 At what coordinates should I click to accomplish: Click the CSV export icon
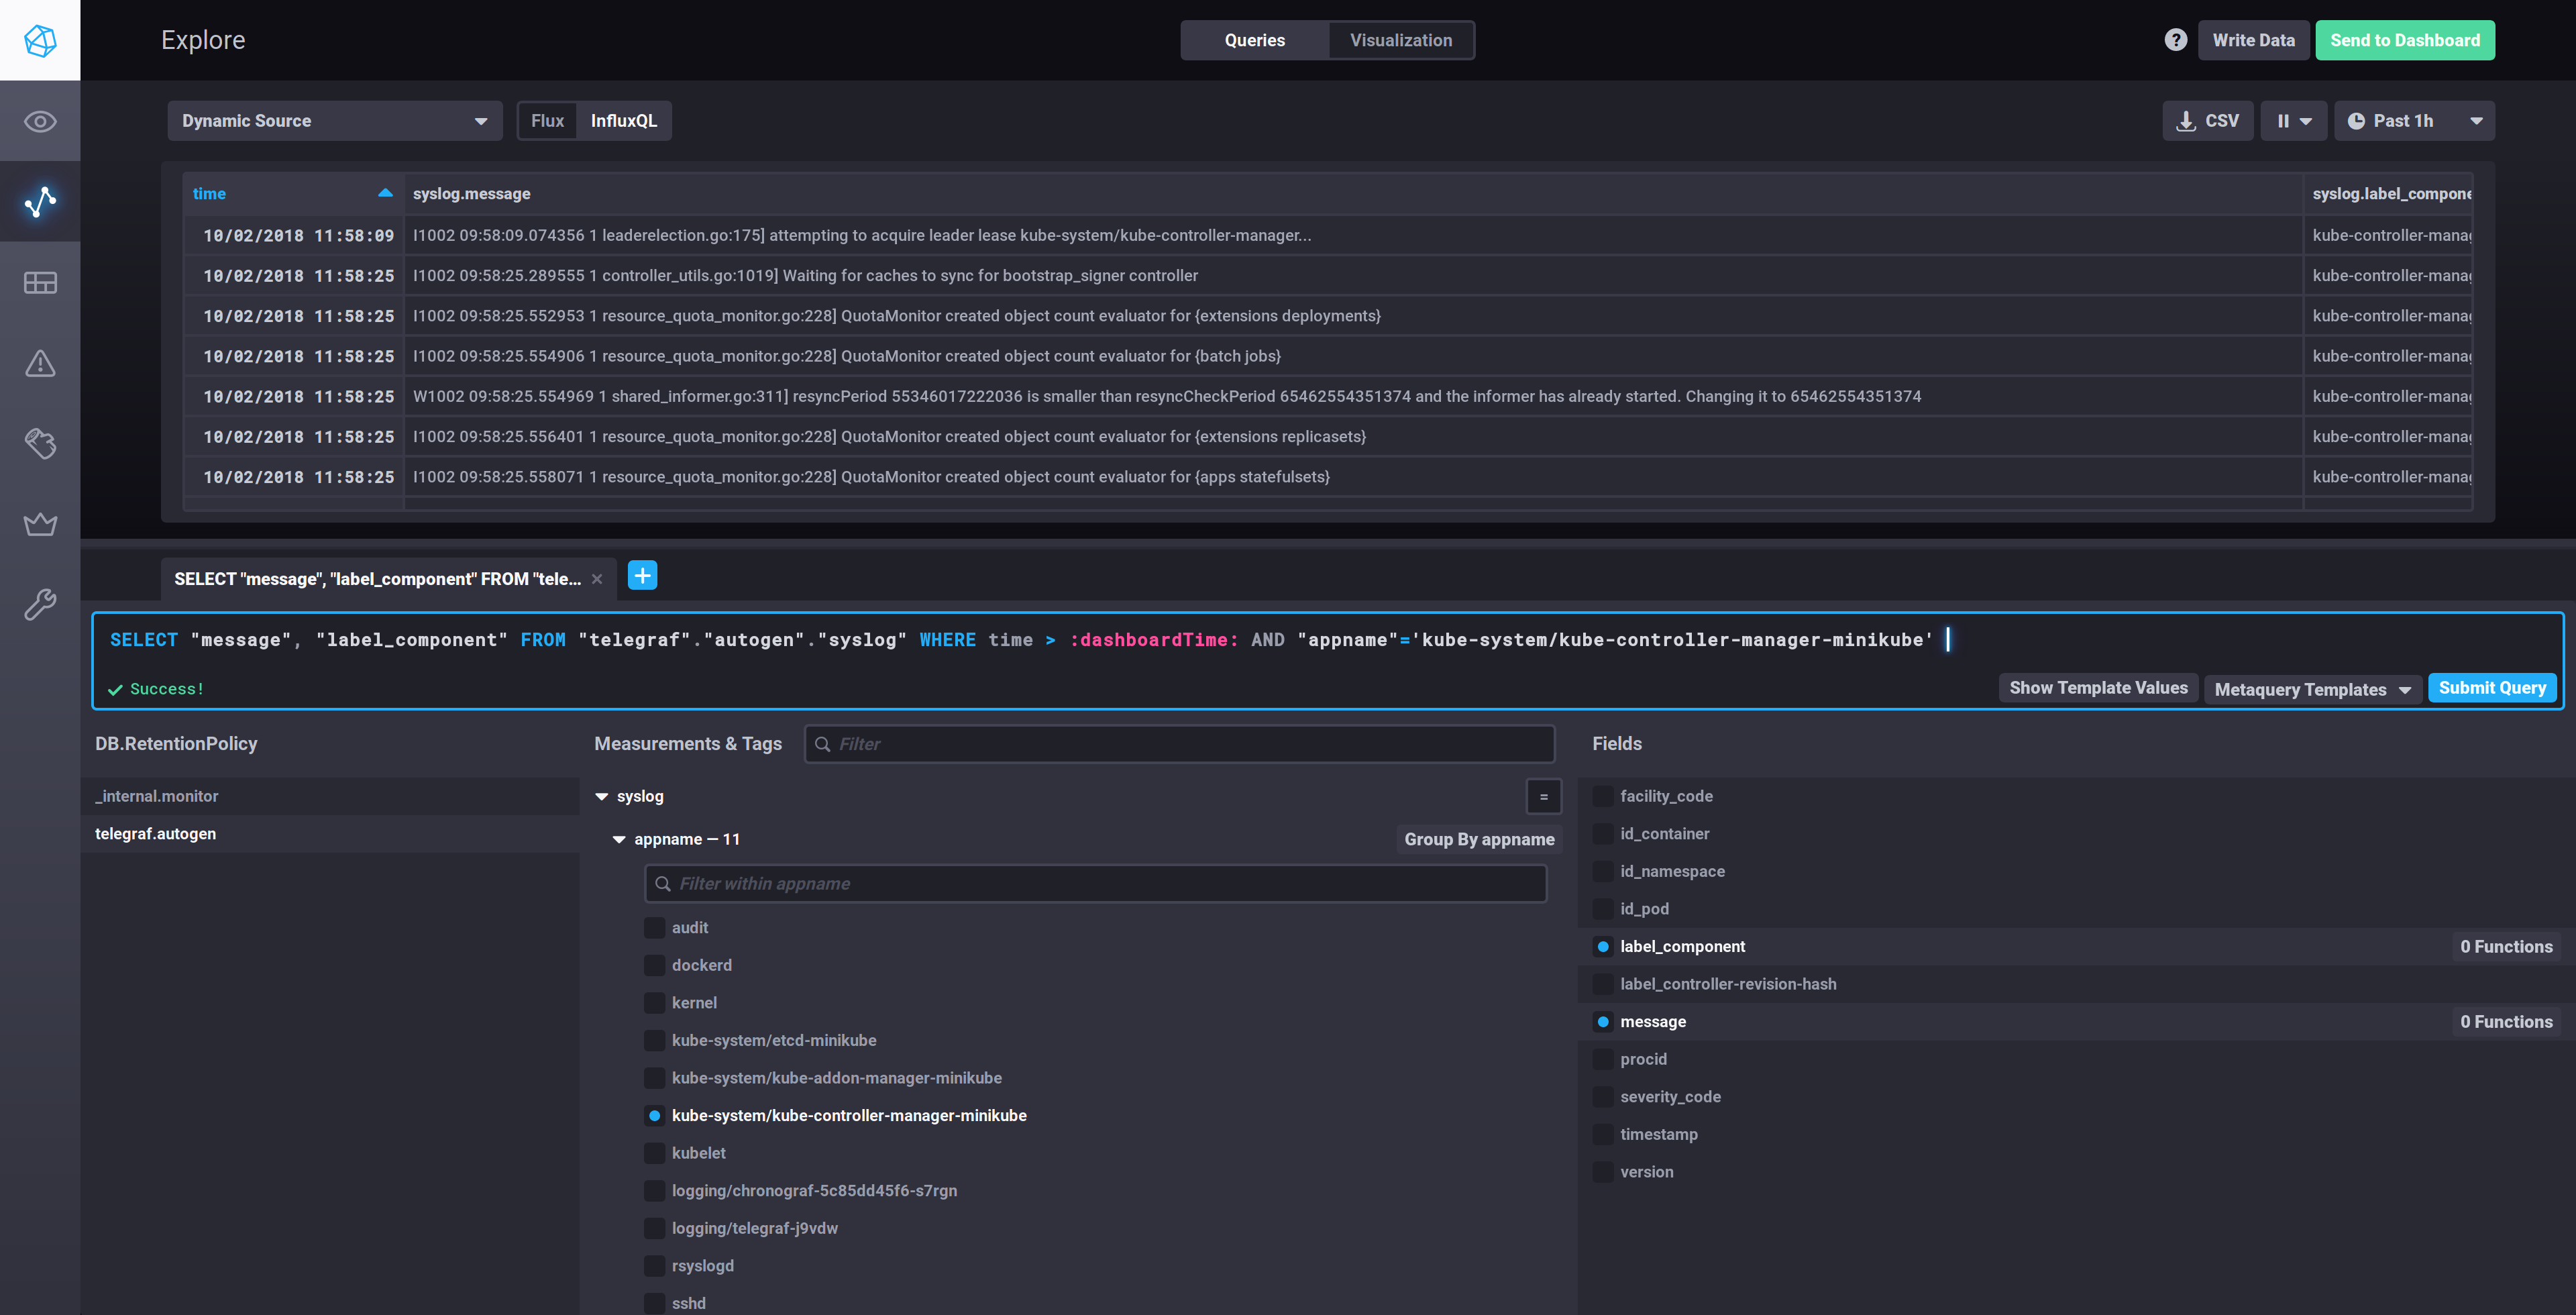click(x=2208, y=119)
